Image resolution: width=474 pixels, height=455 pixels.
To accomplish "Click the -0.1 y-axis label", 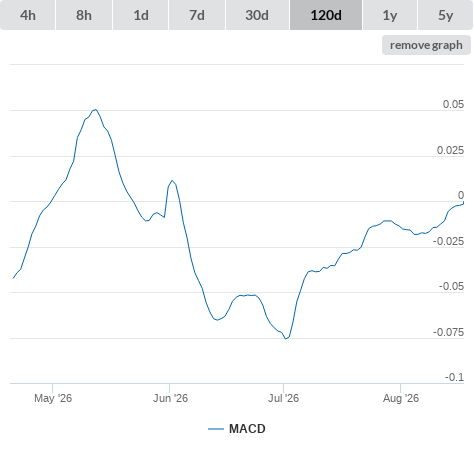I will click(x=454, y=377).
